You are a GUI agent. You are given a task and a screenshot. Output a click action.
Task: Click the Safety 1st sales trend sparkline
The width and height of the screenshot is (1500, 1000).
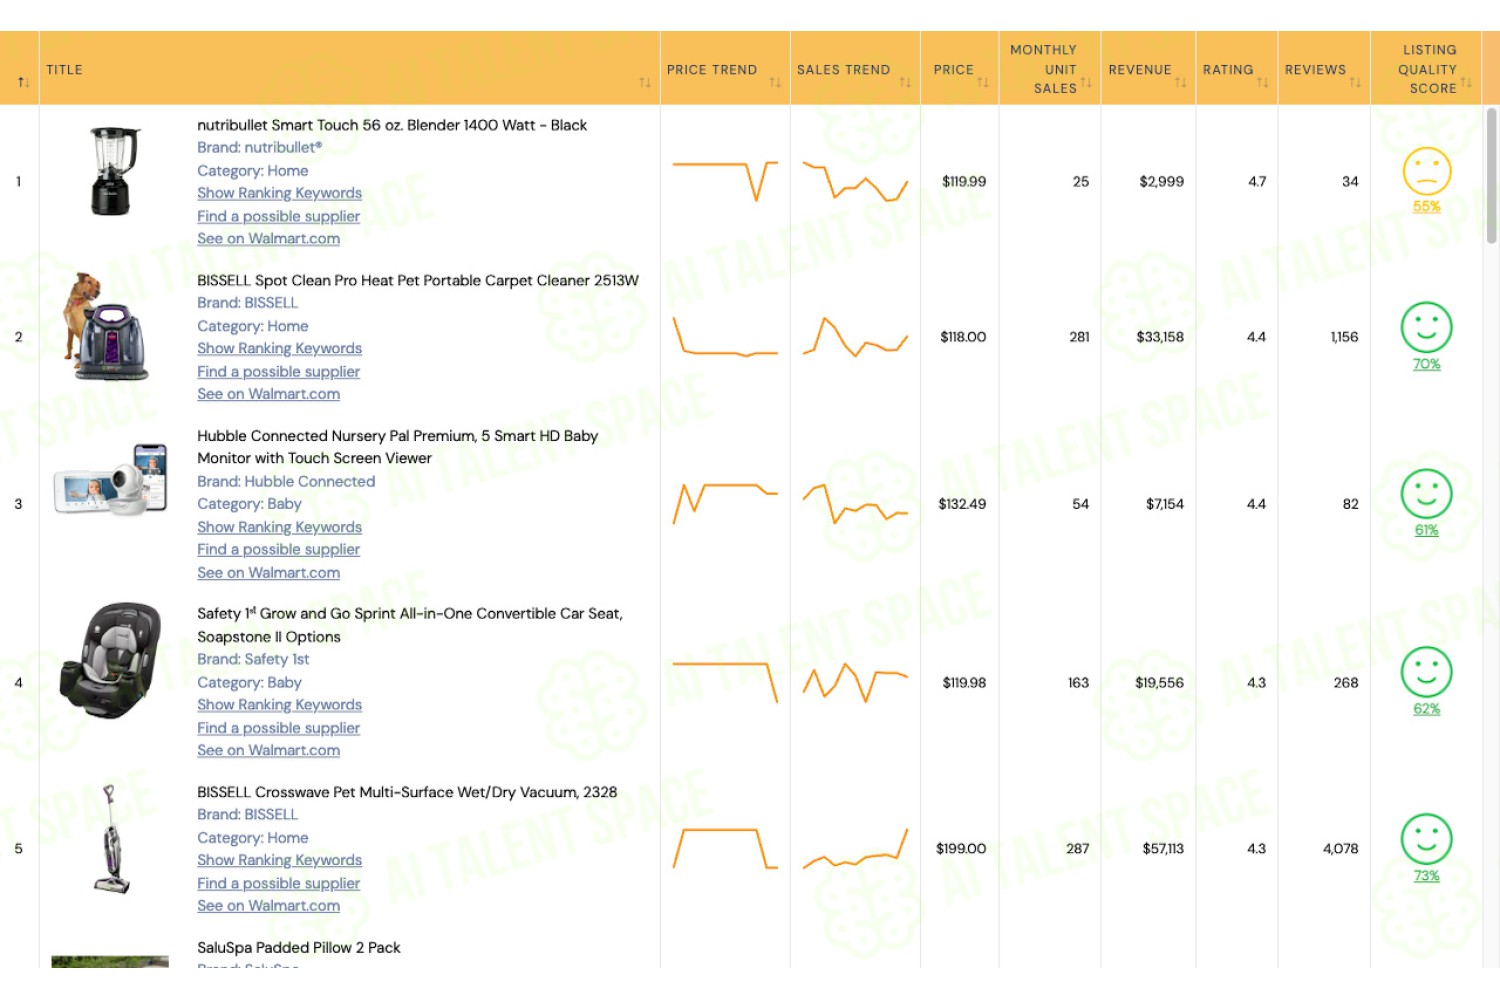[855, 682]
